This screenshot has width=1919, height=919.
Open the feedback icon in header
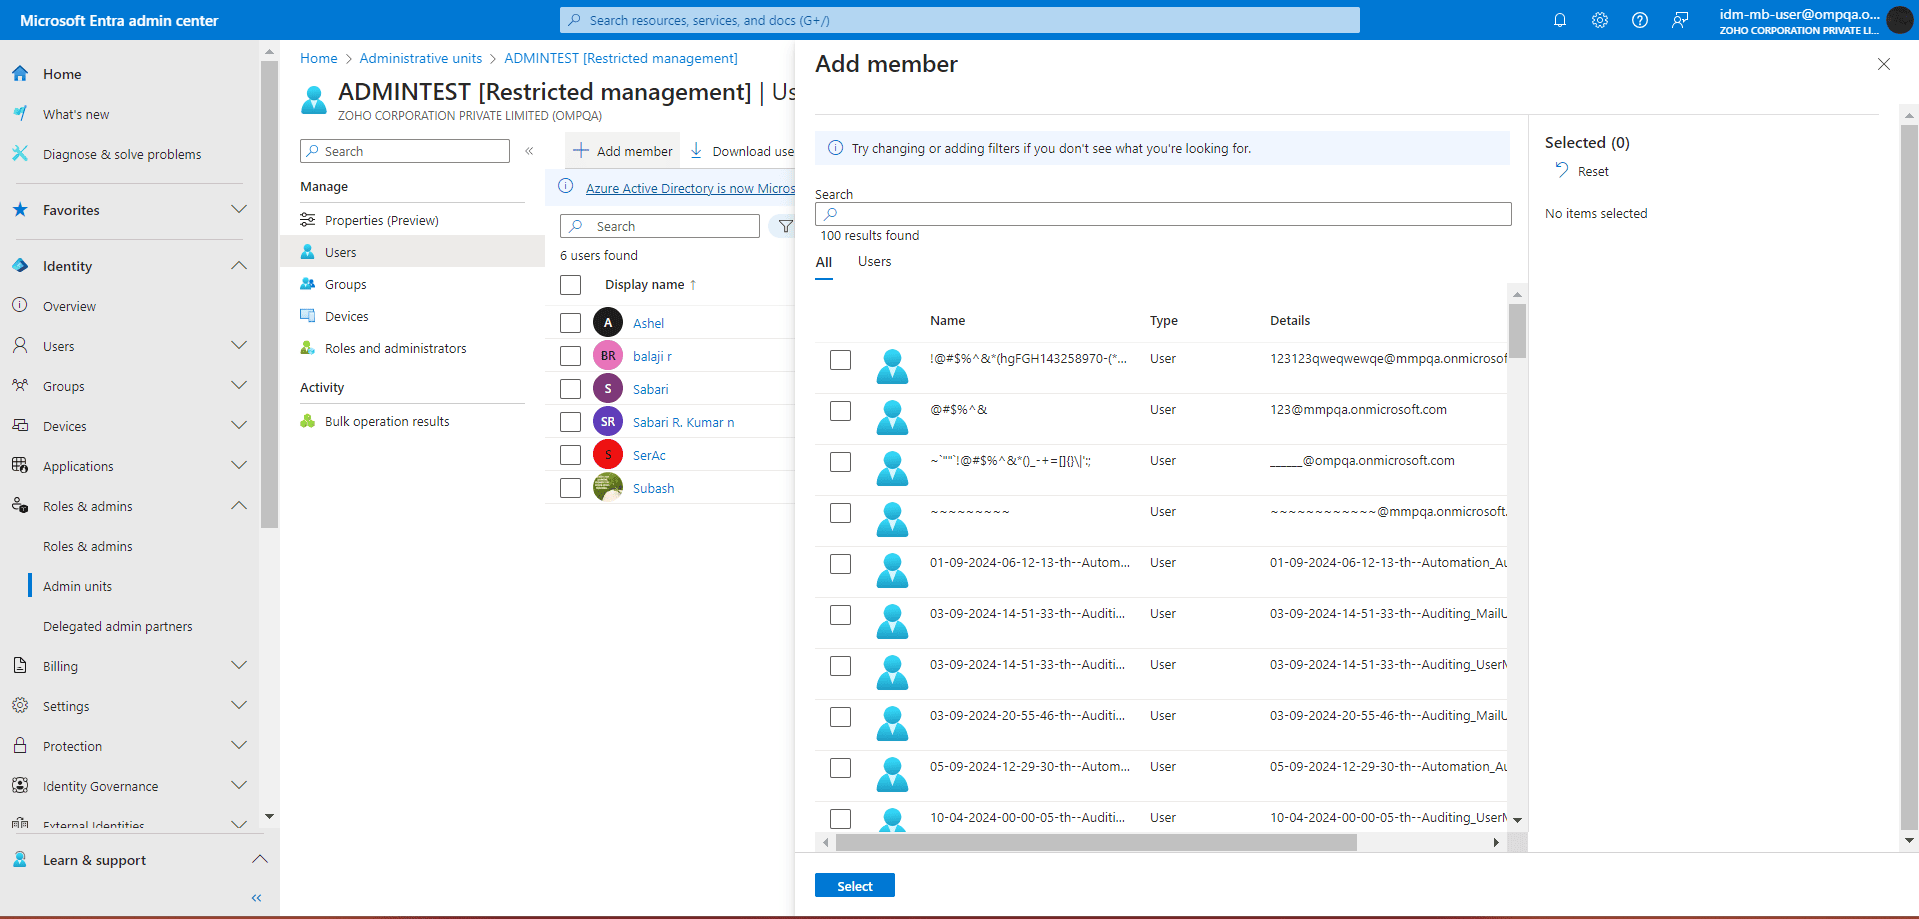point(1680,20)
